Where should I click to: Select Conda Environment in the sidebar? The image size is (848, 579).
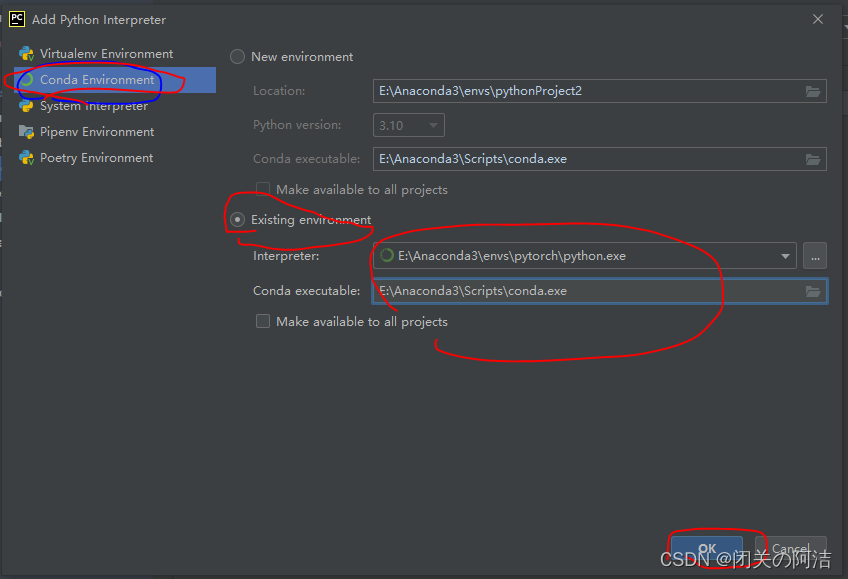[115, 79]
